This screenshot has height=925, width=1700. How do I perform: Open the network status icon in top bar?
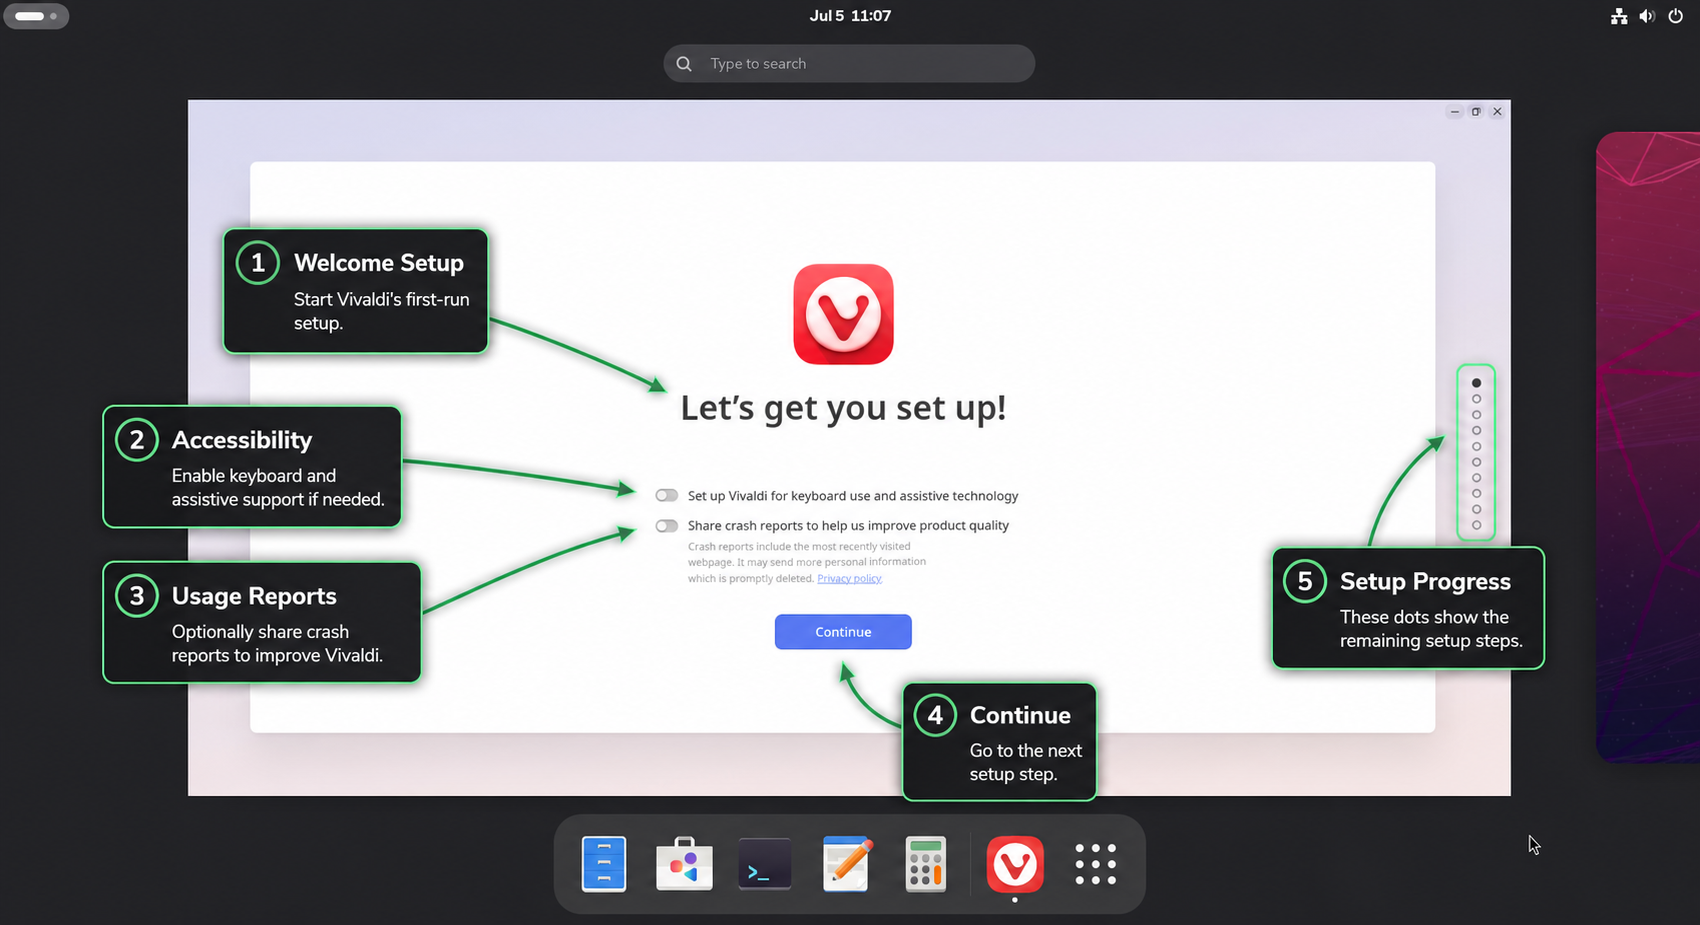[1619, 16]
